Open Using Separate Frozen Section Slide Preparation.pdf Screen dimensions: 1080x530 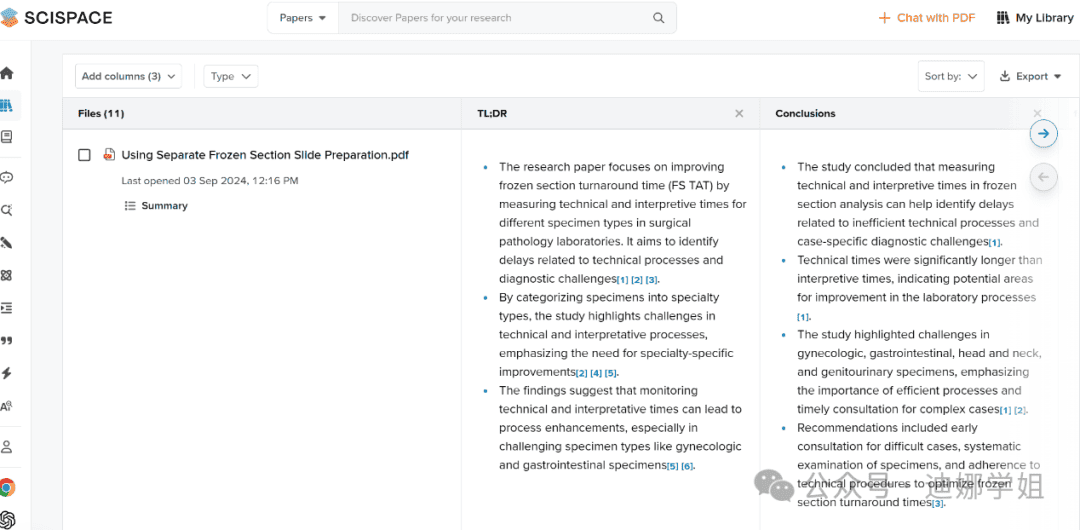click(264, 155)
